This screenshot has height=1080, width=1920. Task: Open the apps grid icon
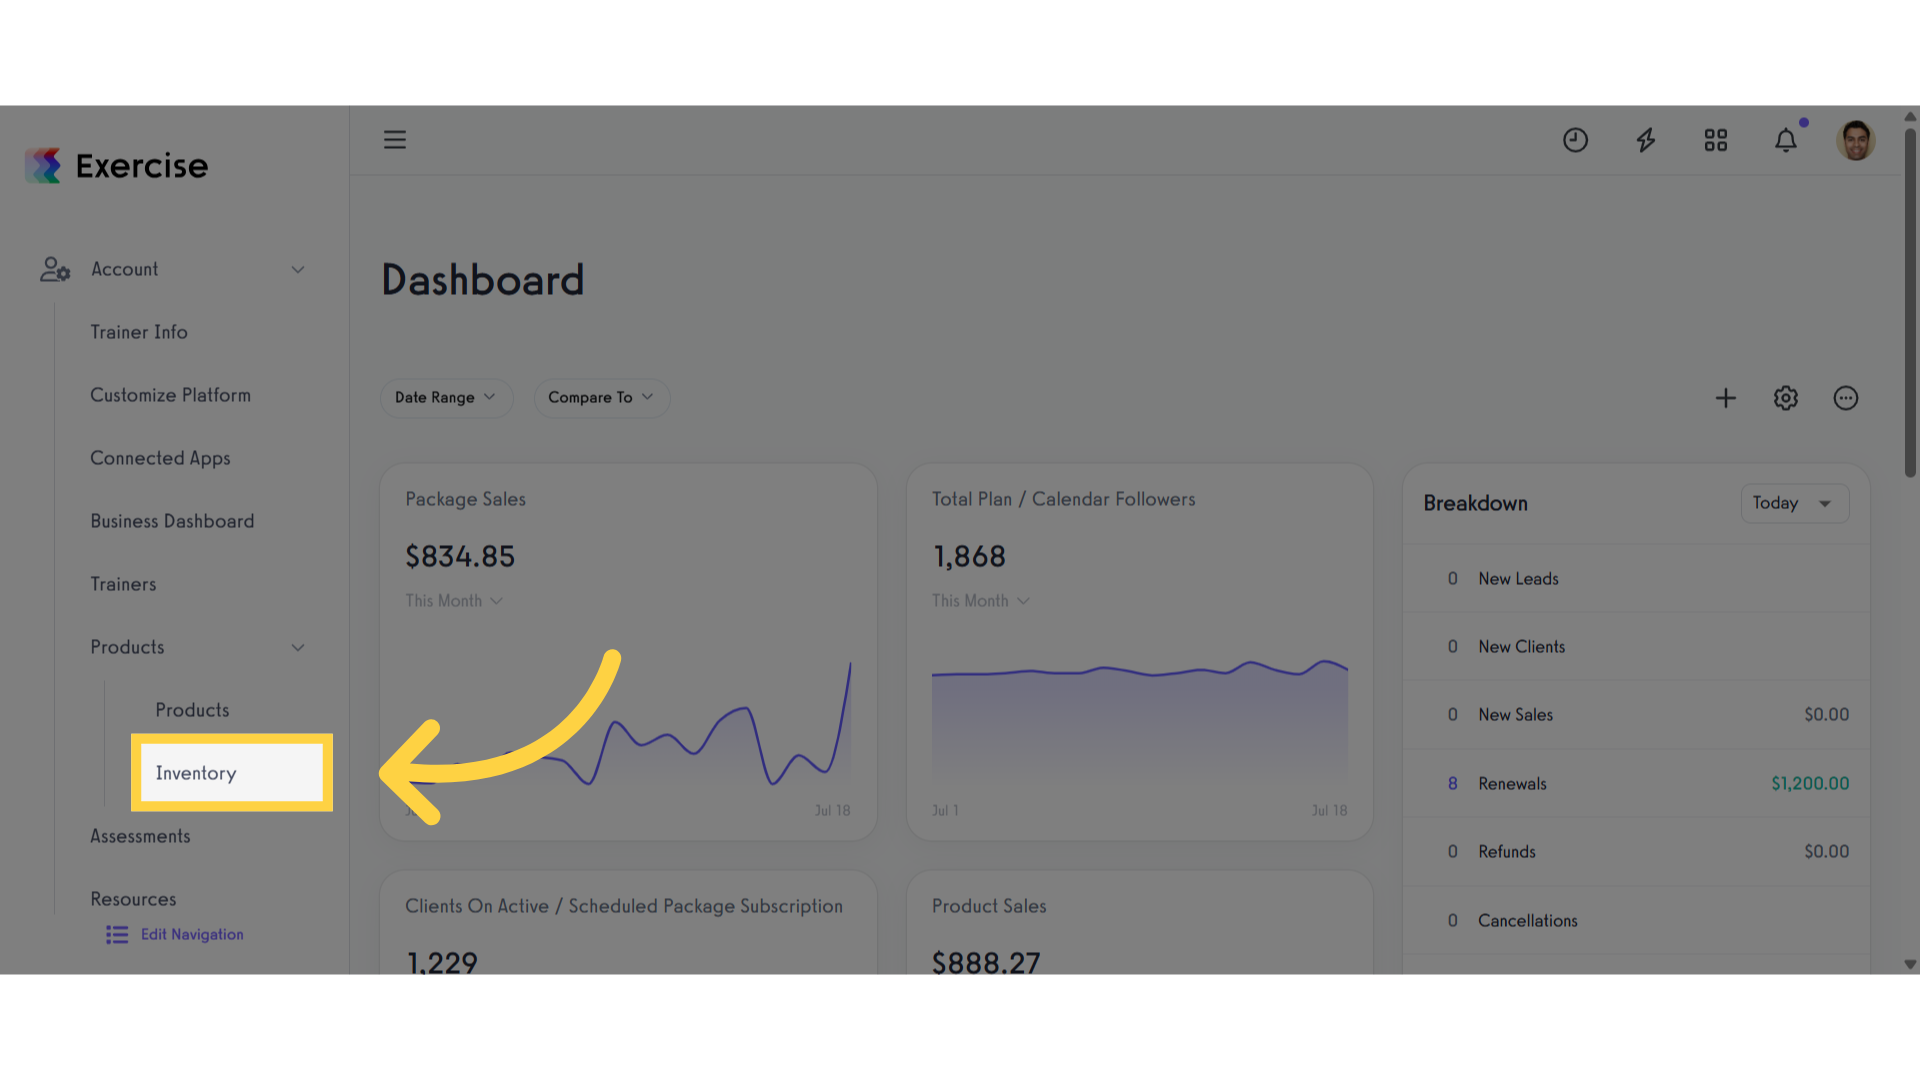(1716, 140)
